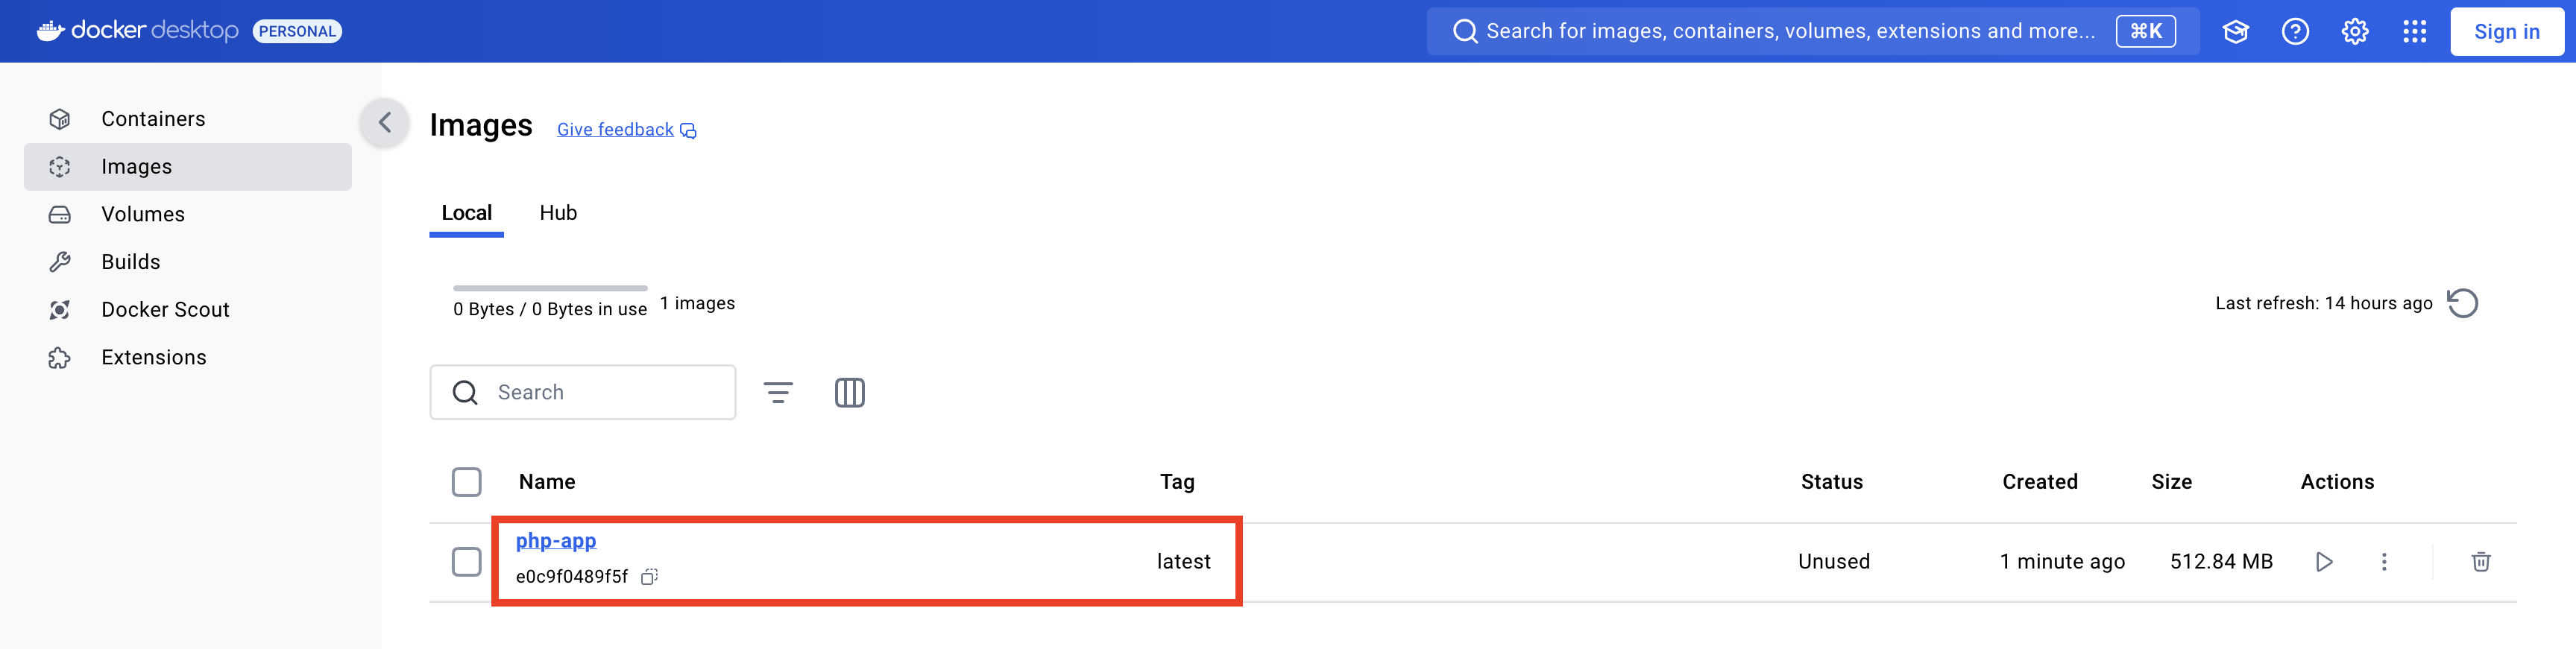
Task: Open the filter options for images
Action: point(778,393)
